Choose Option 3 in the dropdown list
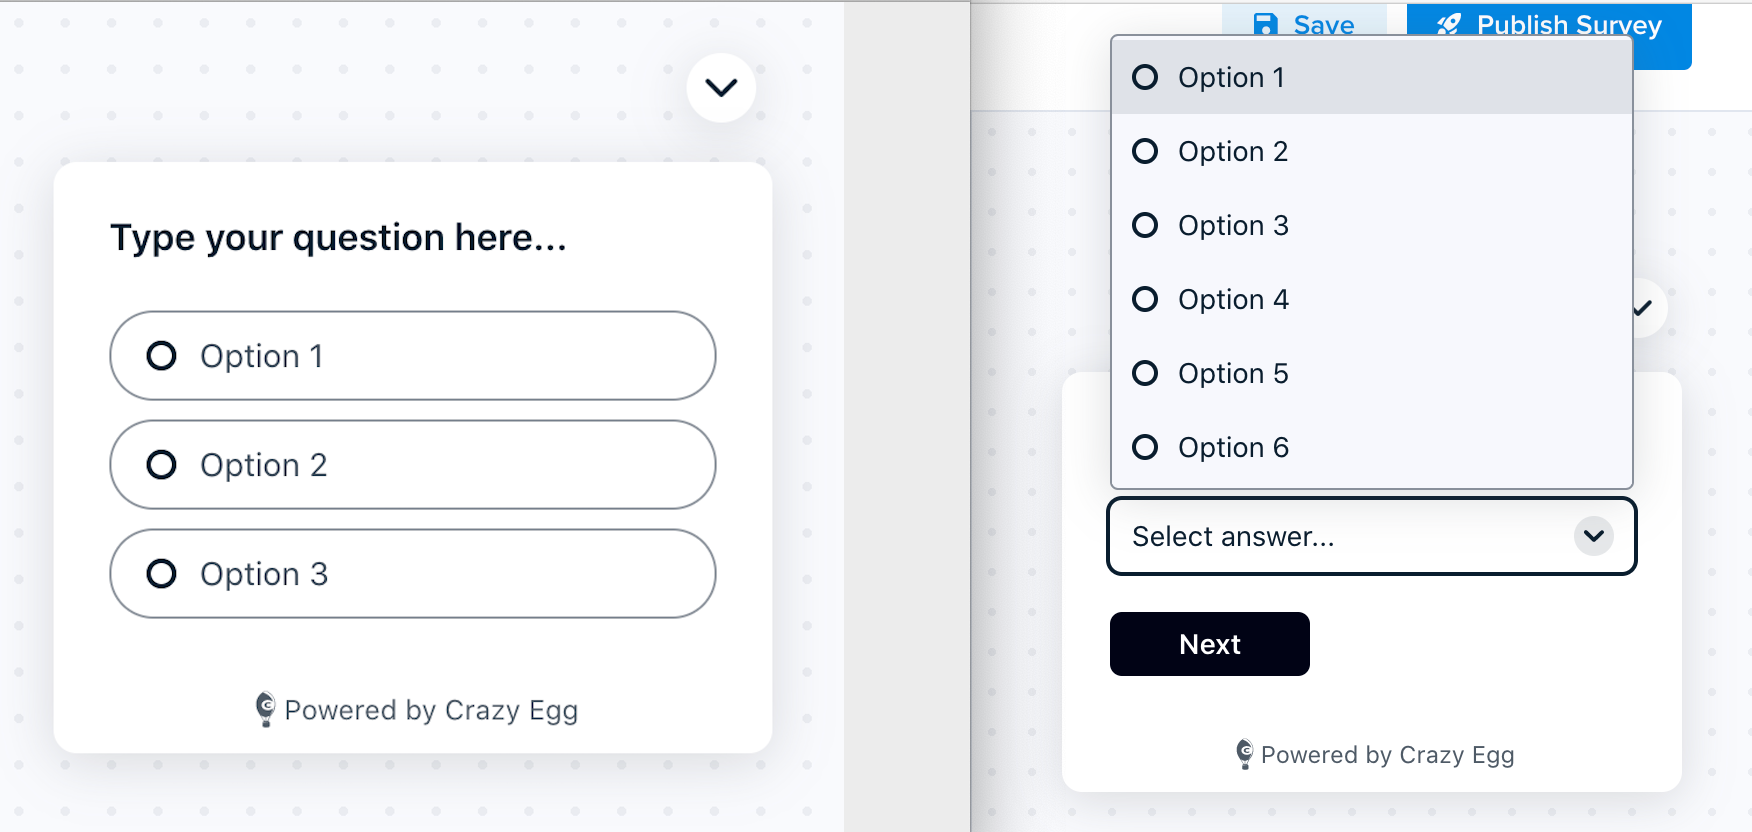Screen dimensions: 1752x832 [x=1372, y=225]
